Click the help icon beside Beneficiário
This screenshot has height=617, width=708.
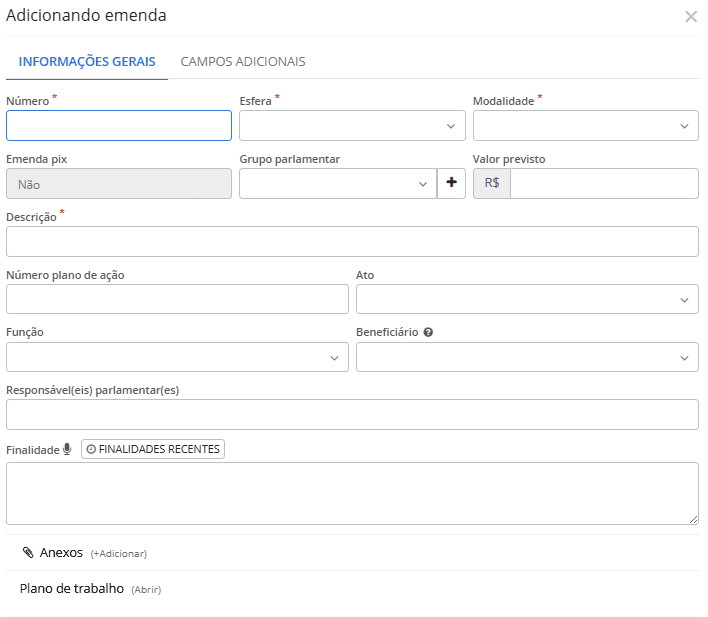click(428, 332)
